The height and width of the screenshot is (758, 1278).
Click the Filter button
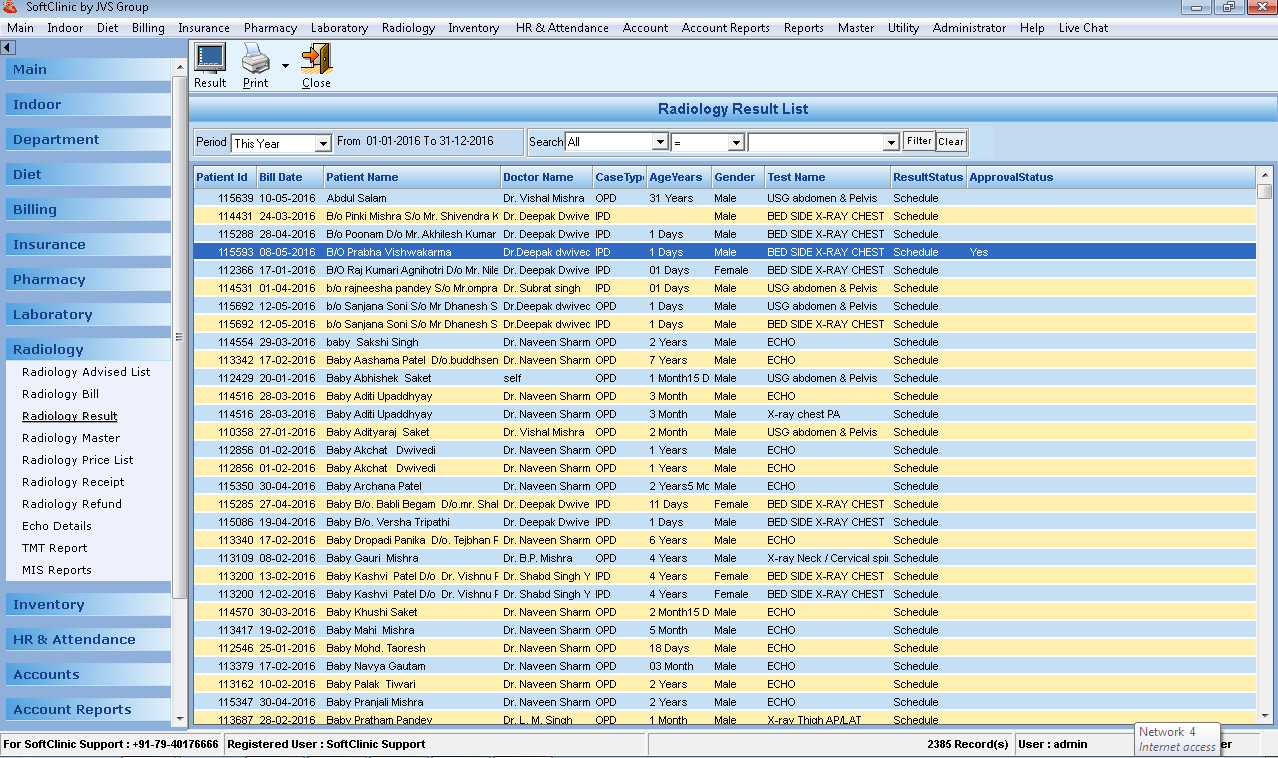[x=918, y=141]
